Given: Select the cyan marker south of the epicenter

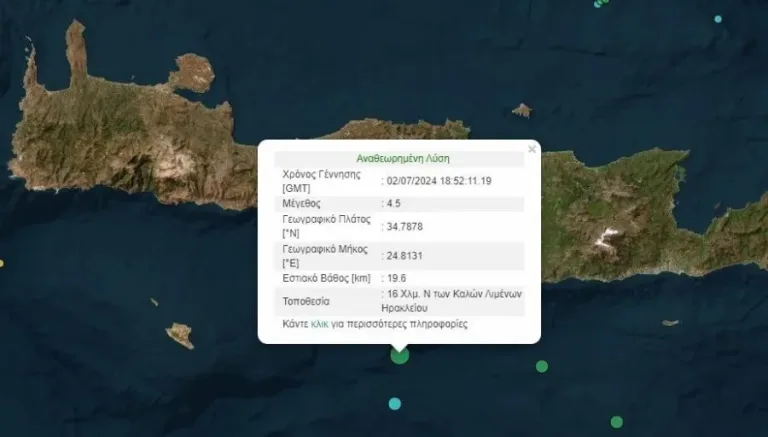Looking at the screenshot, I should click(395, 403).
